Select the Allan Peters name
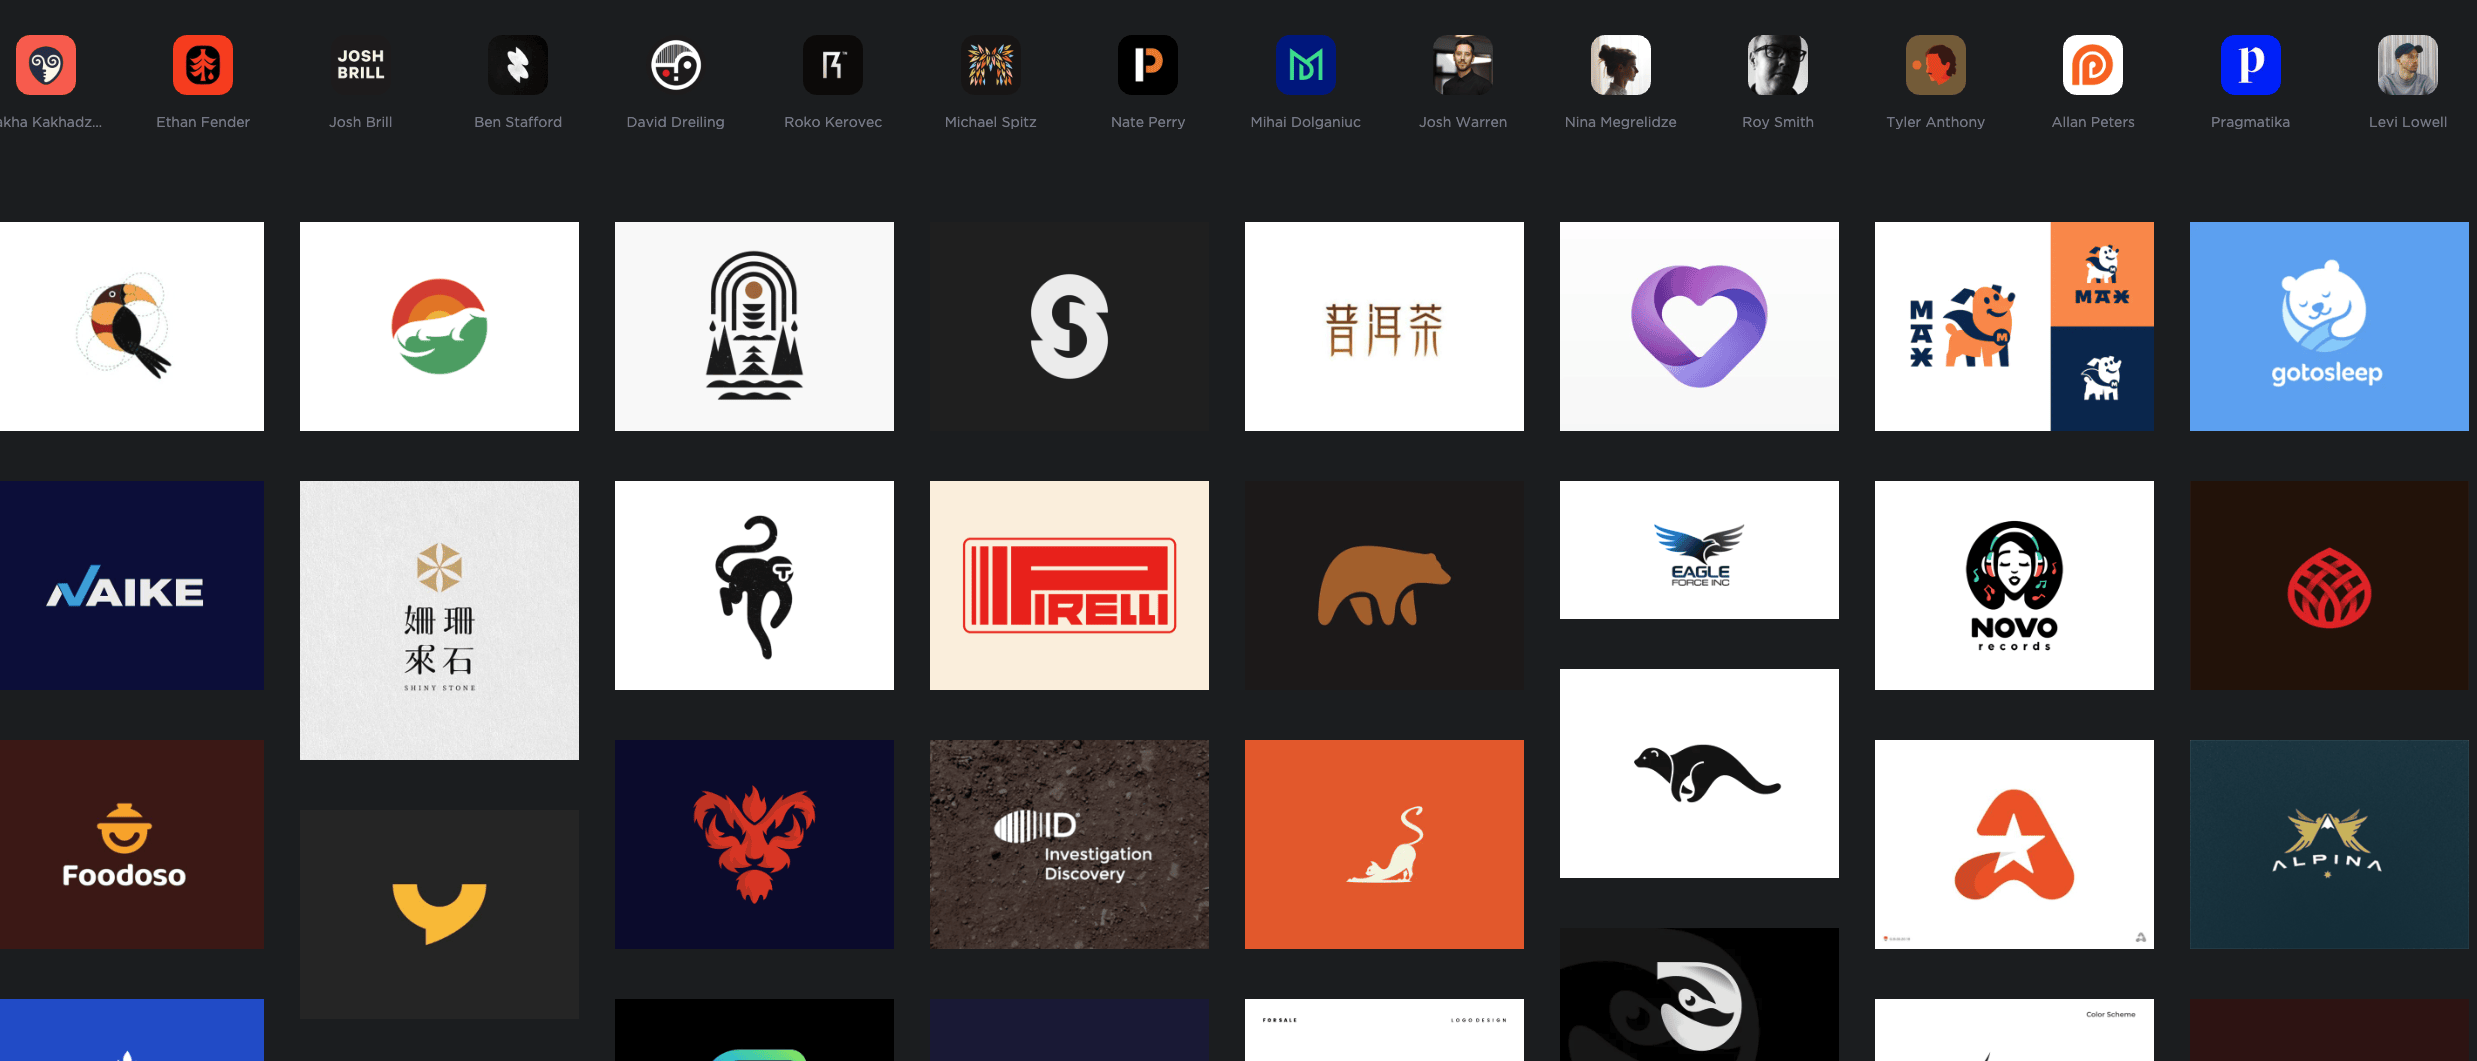 (x=2093, y=122)
